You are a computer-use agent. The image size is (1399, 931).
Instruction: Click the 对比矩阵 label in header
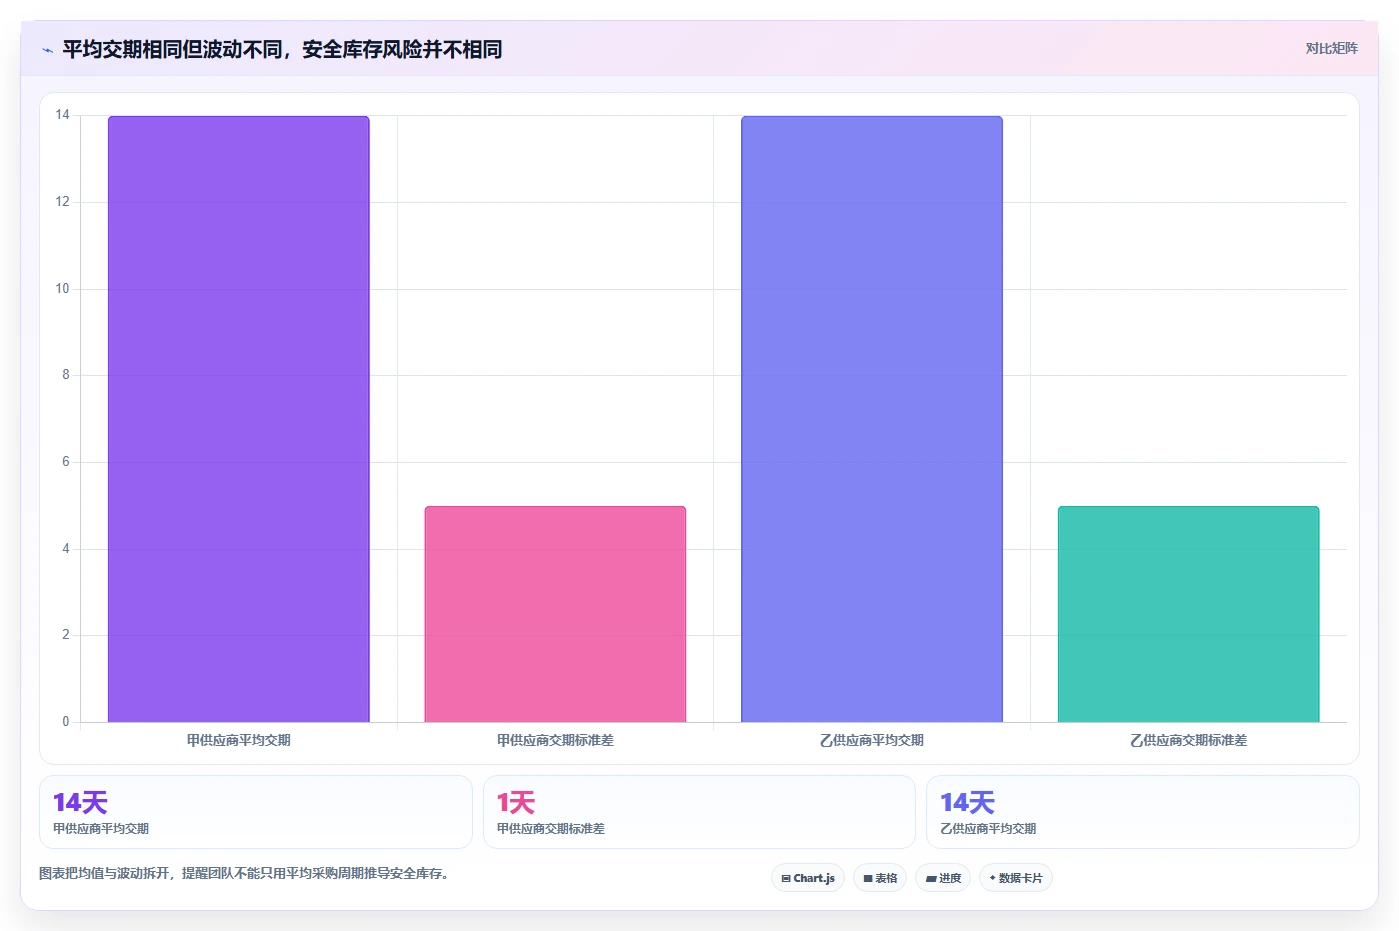[x=1331, y=48]
